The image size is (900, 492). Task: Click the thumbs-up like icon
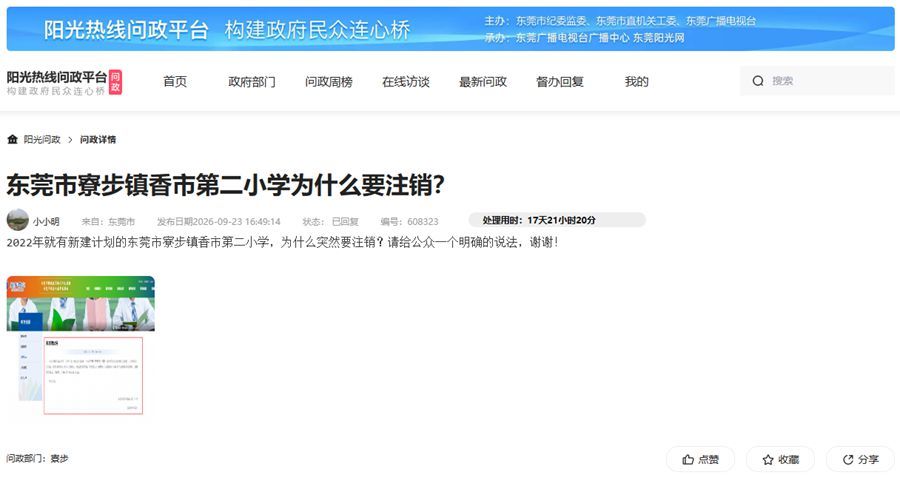pos(688,459)
